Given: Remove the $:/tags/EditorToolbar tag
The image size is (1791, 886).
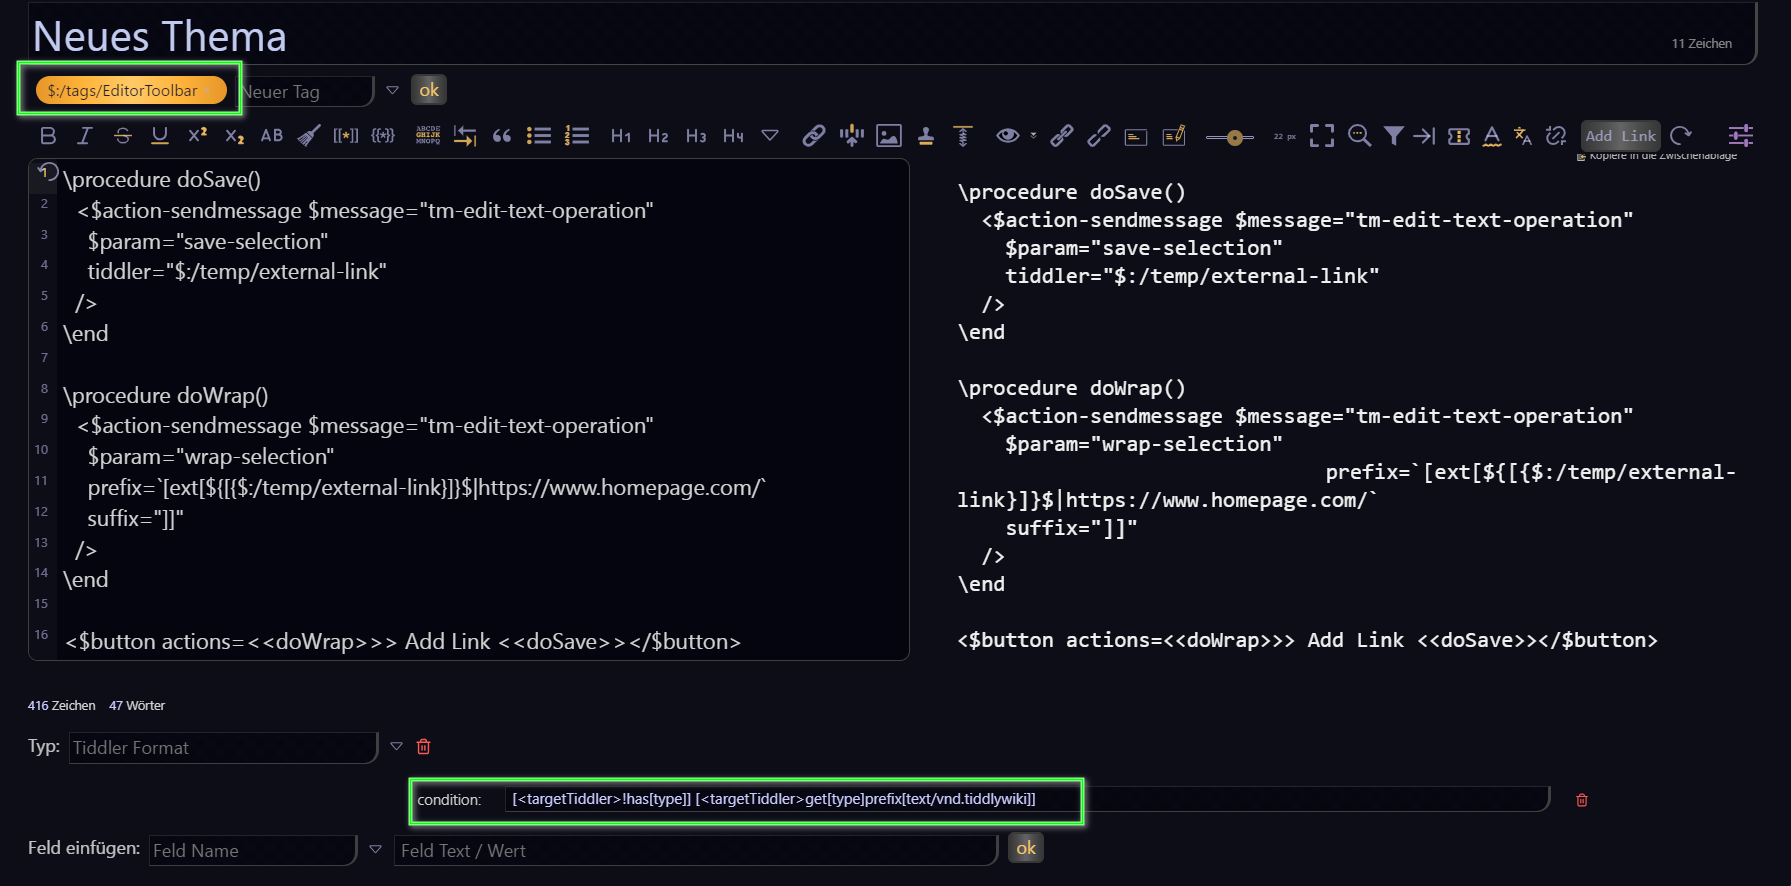Looking at the screenshot, I should [208, 91].
